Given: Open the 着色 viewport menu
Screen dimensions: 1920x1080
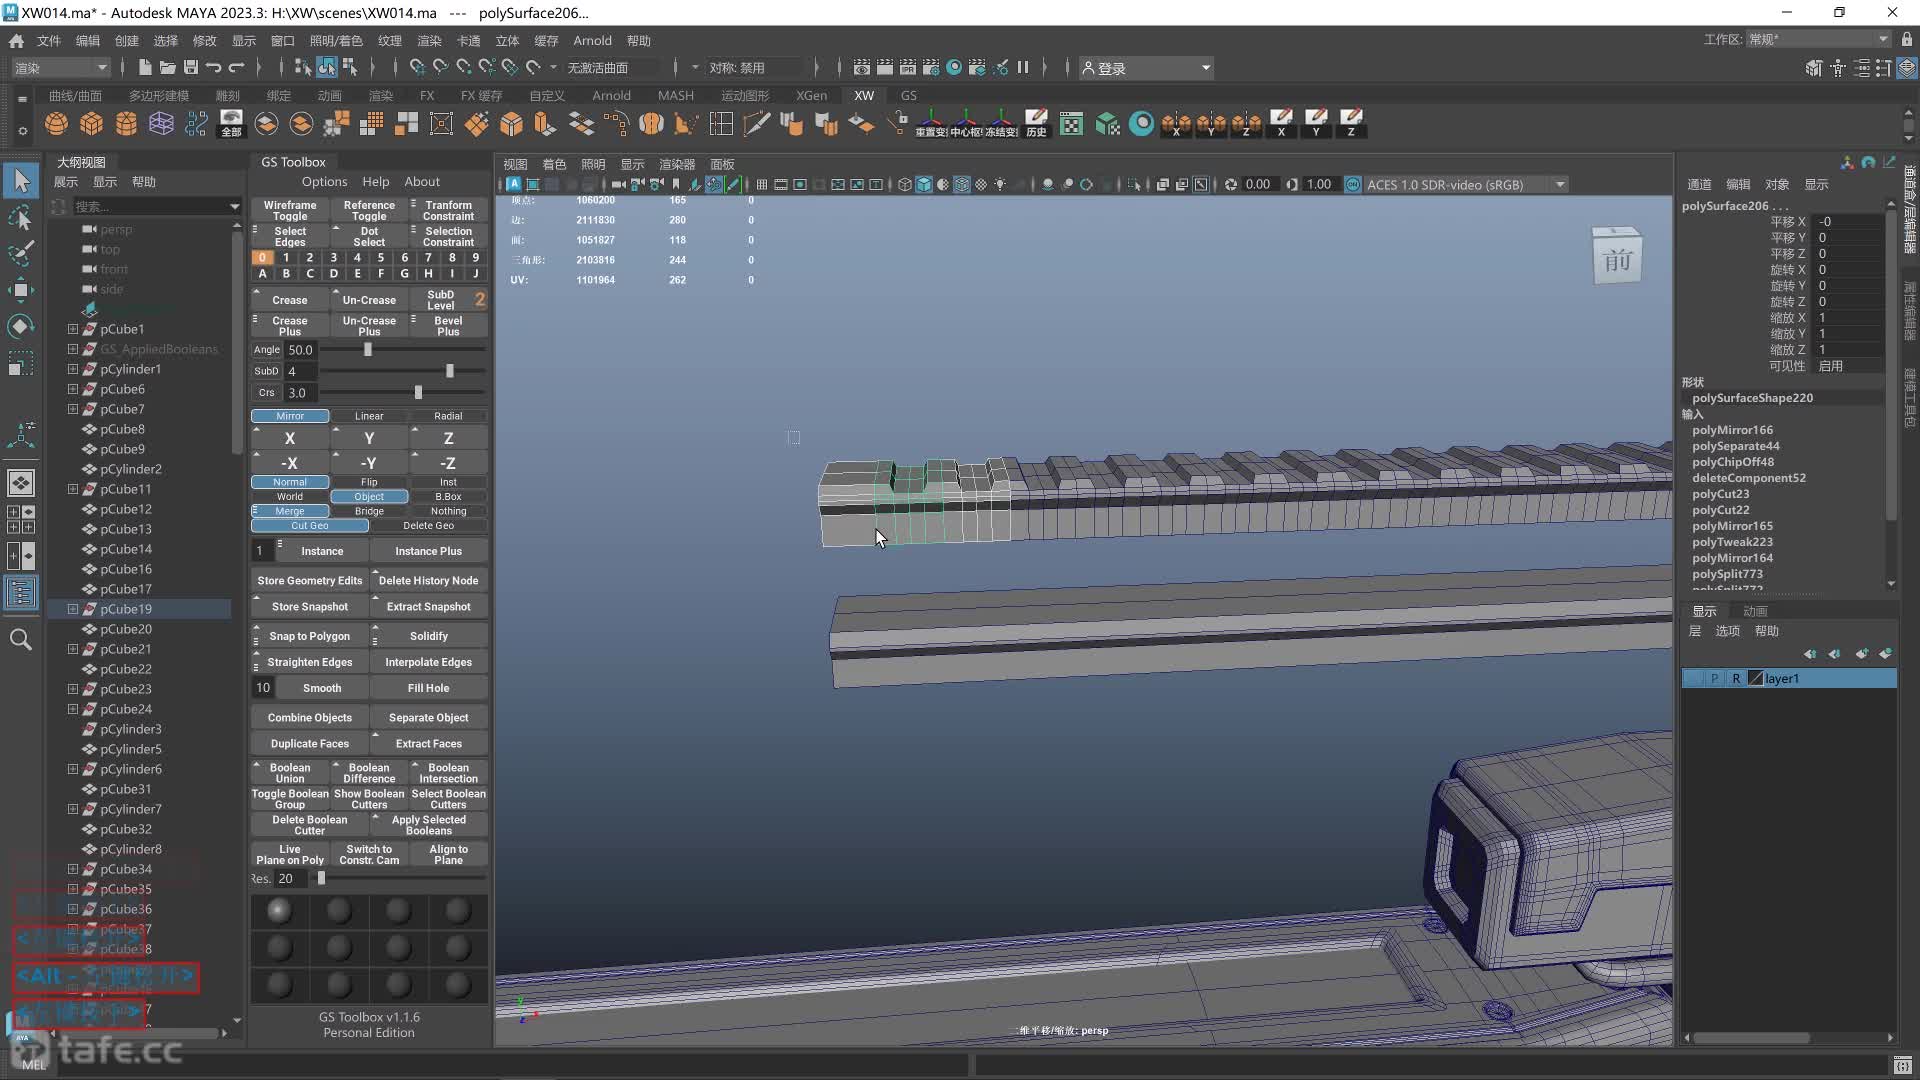Looking at the screenshot, I should pyautogui.click(x=554, y=164).
